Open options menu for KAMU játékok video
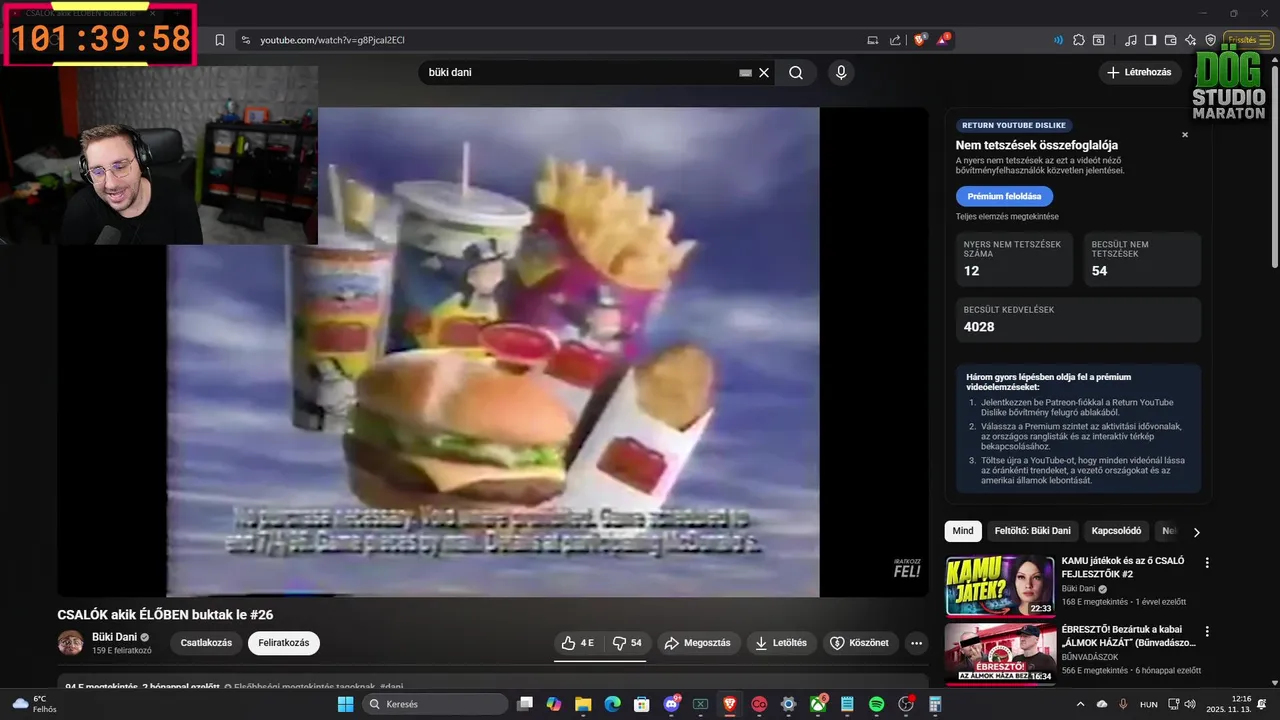This screenshot has width=1280, height=720. pos(1207,563)
